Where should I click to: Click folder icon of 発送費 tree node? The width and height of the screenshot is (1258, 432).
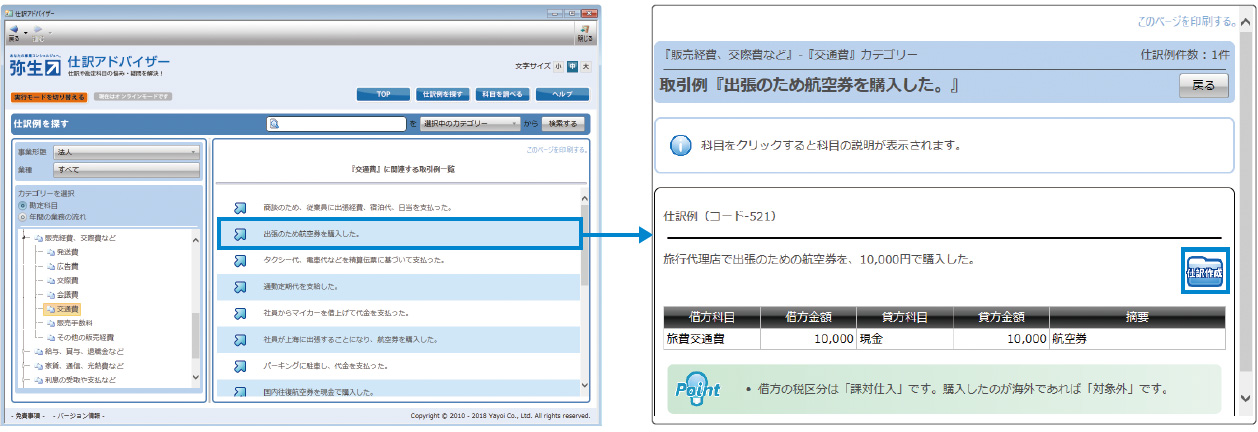point(50,253)
